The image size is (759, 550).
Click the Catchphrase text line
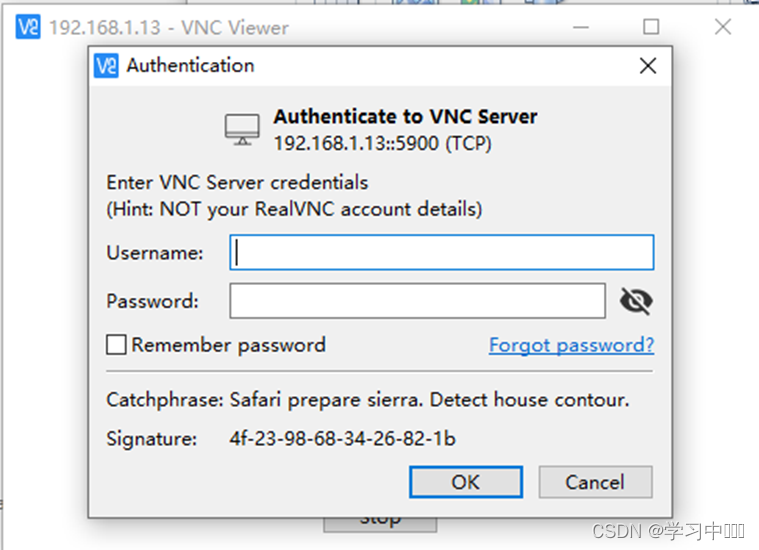click(368, 400)
